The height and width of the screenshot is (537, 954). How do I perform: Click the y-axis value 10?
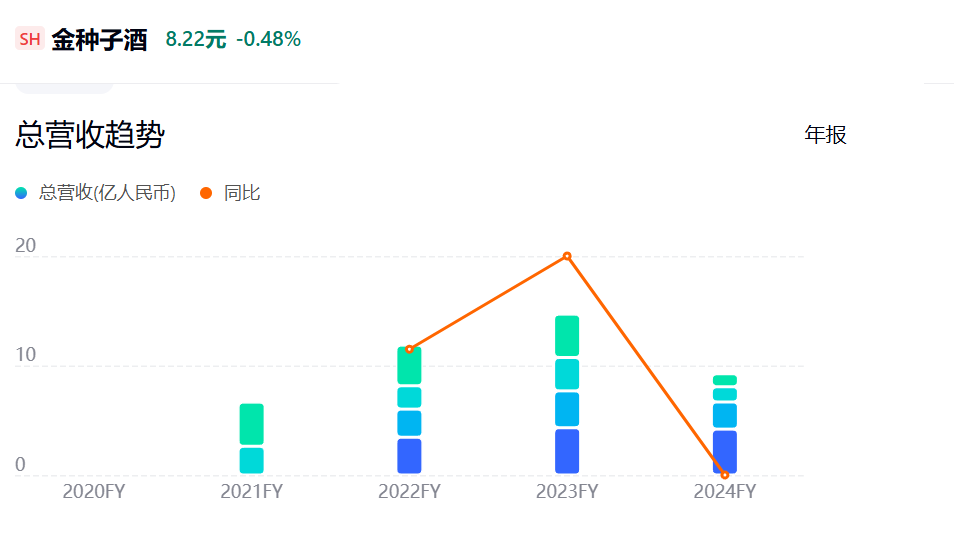[x=26, y=355]
